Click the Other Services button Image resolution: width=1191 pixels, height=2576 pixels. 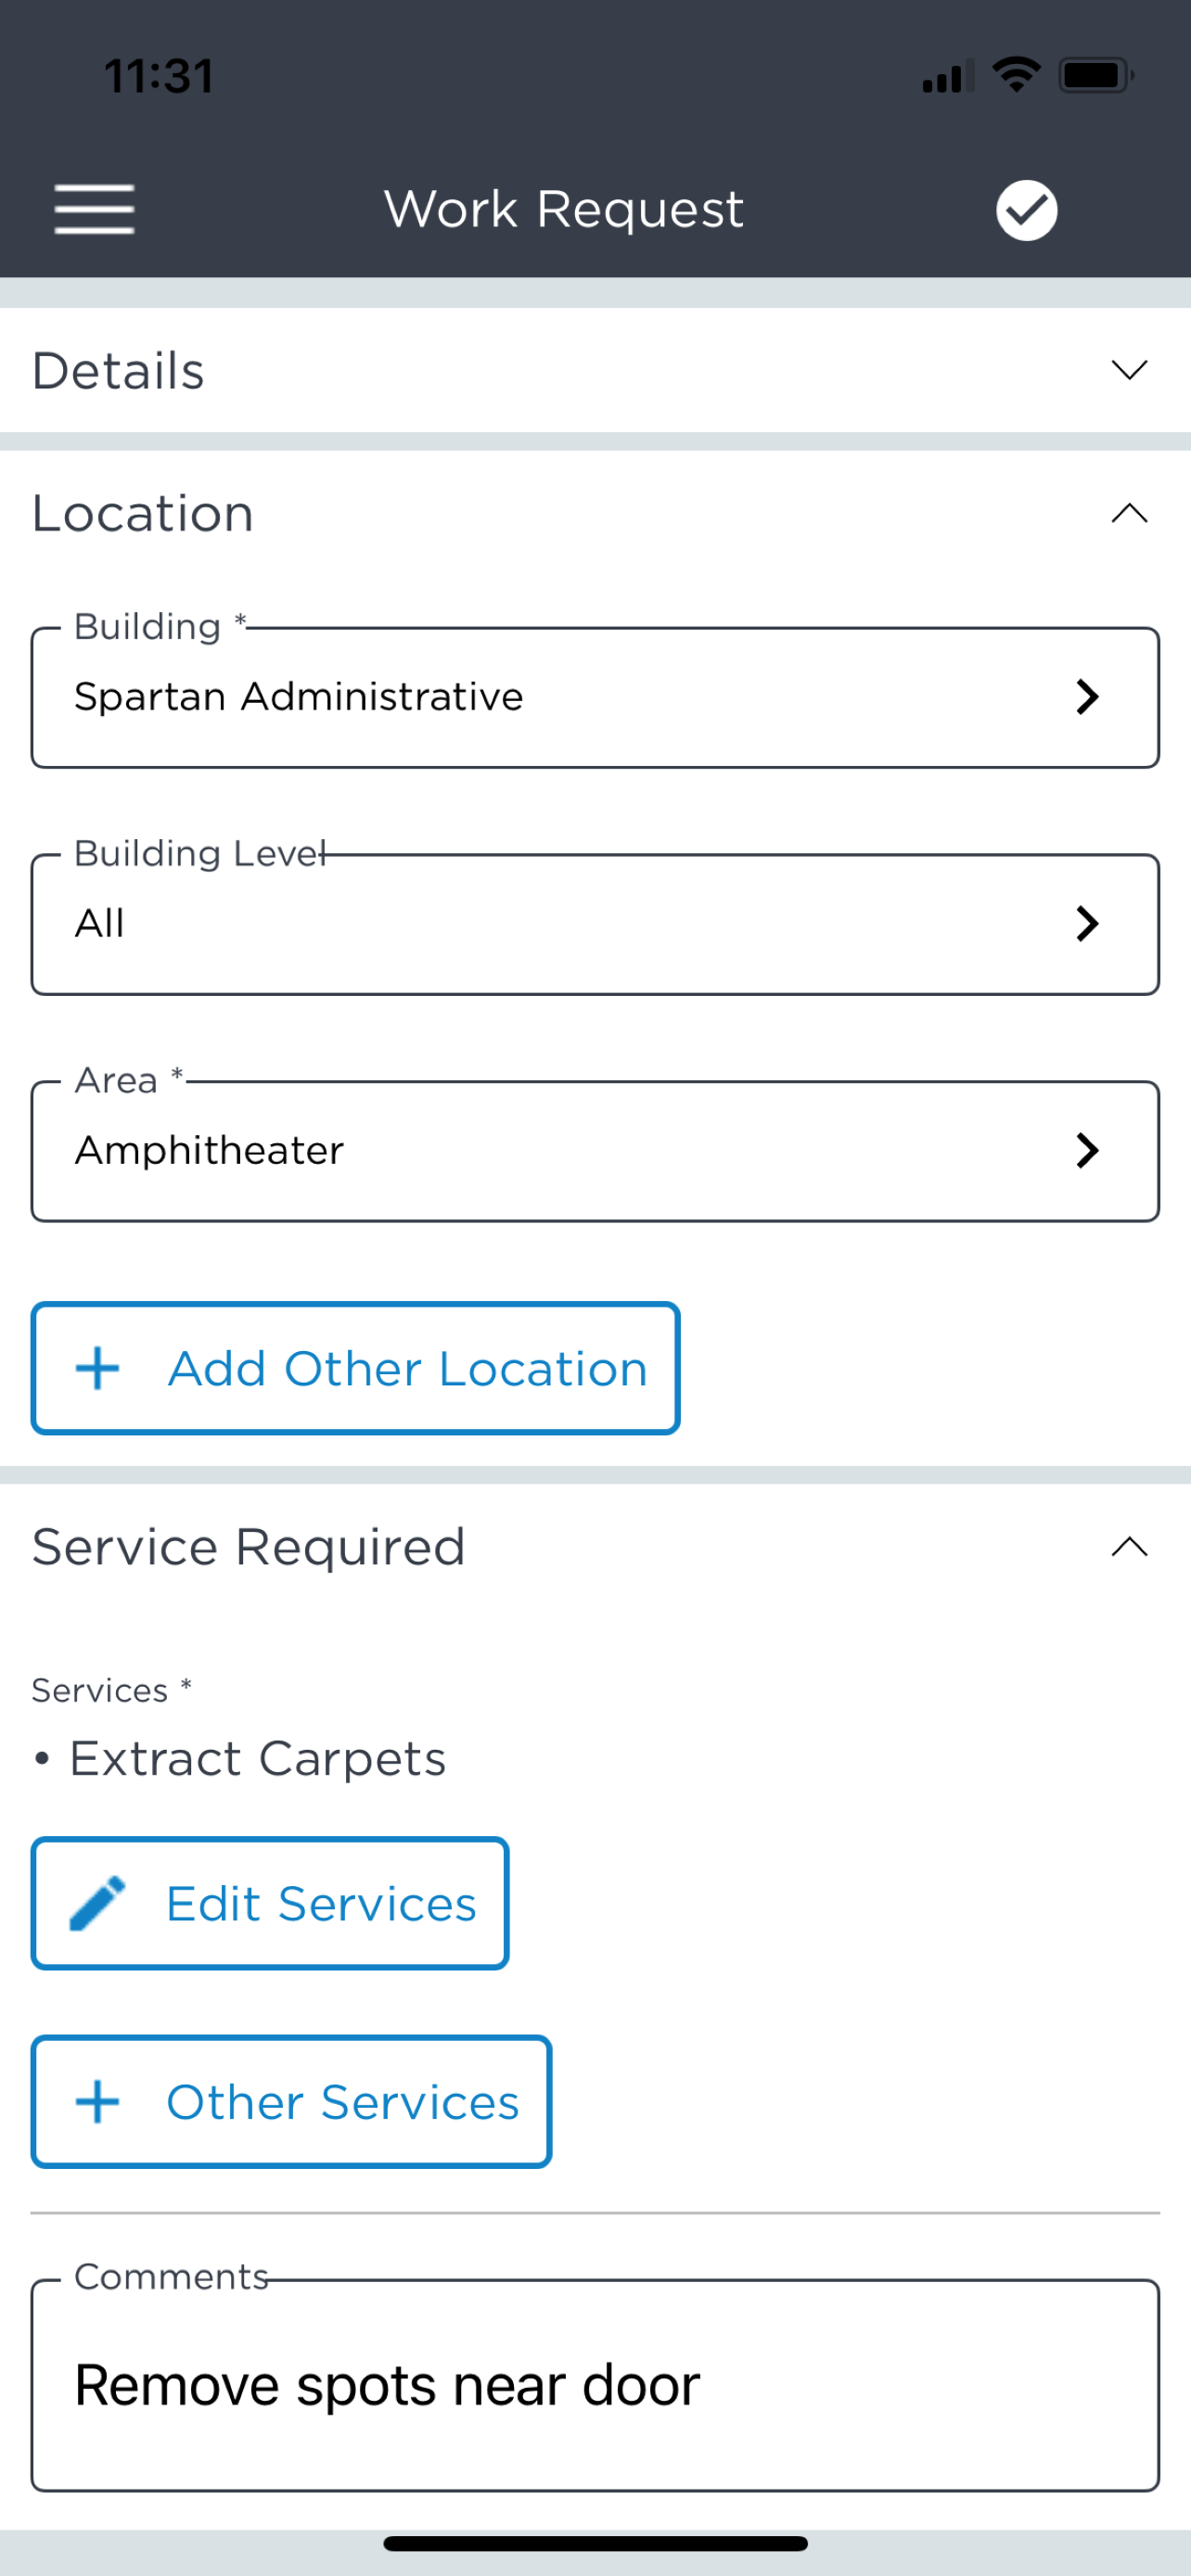pyautogui.click(x=291, y=2101)
